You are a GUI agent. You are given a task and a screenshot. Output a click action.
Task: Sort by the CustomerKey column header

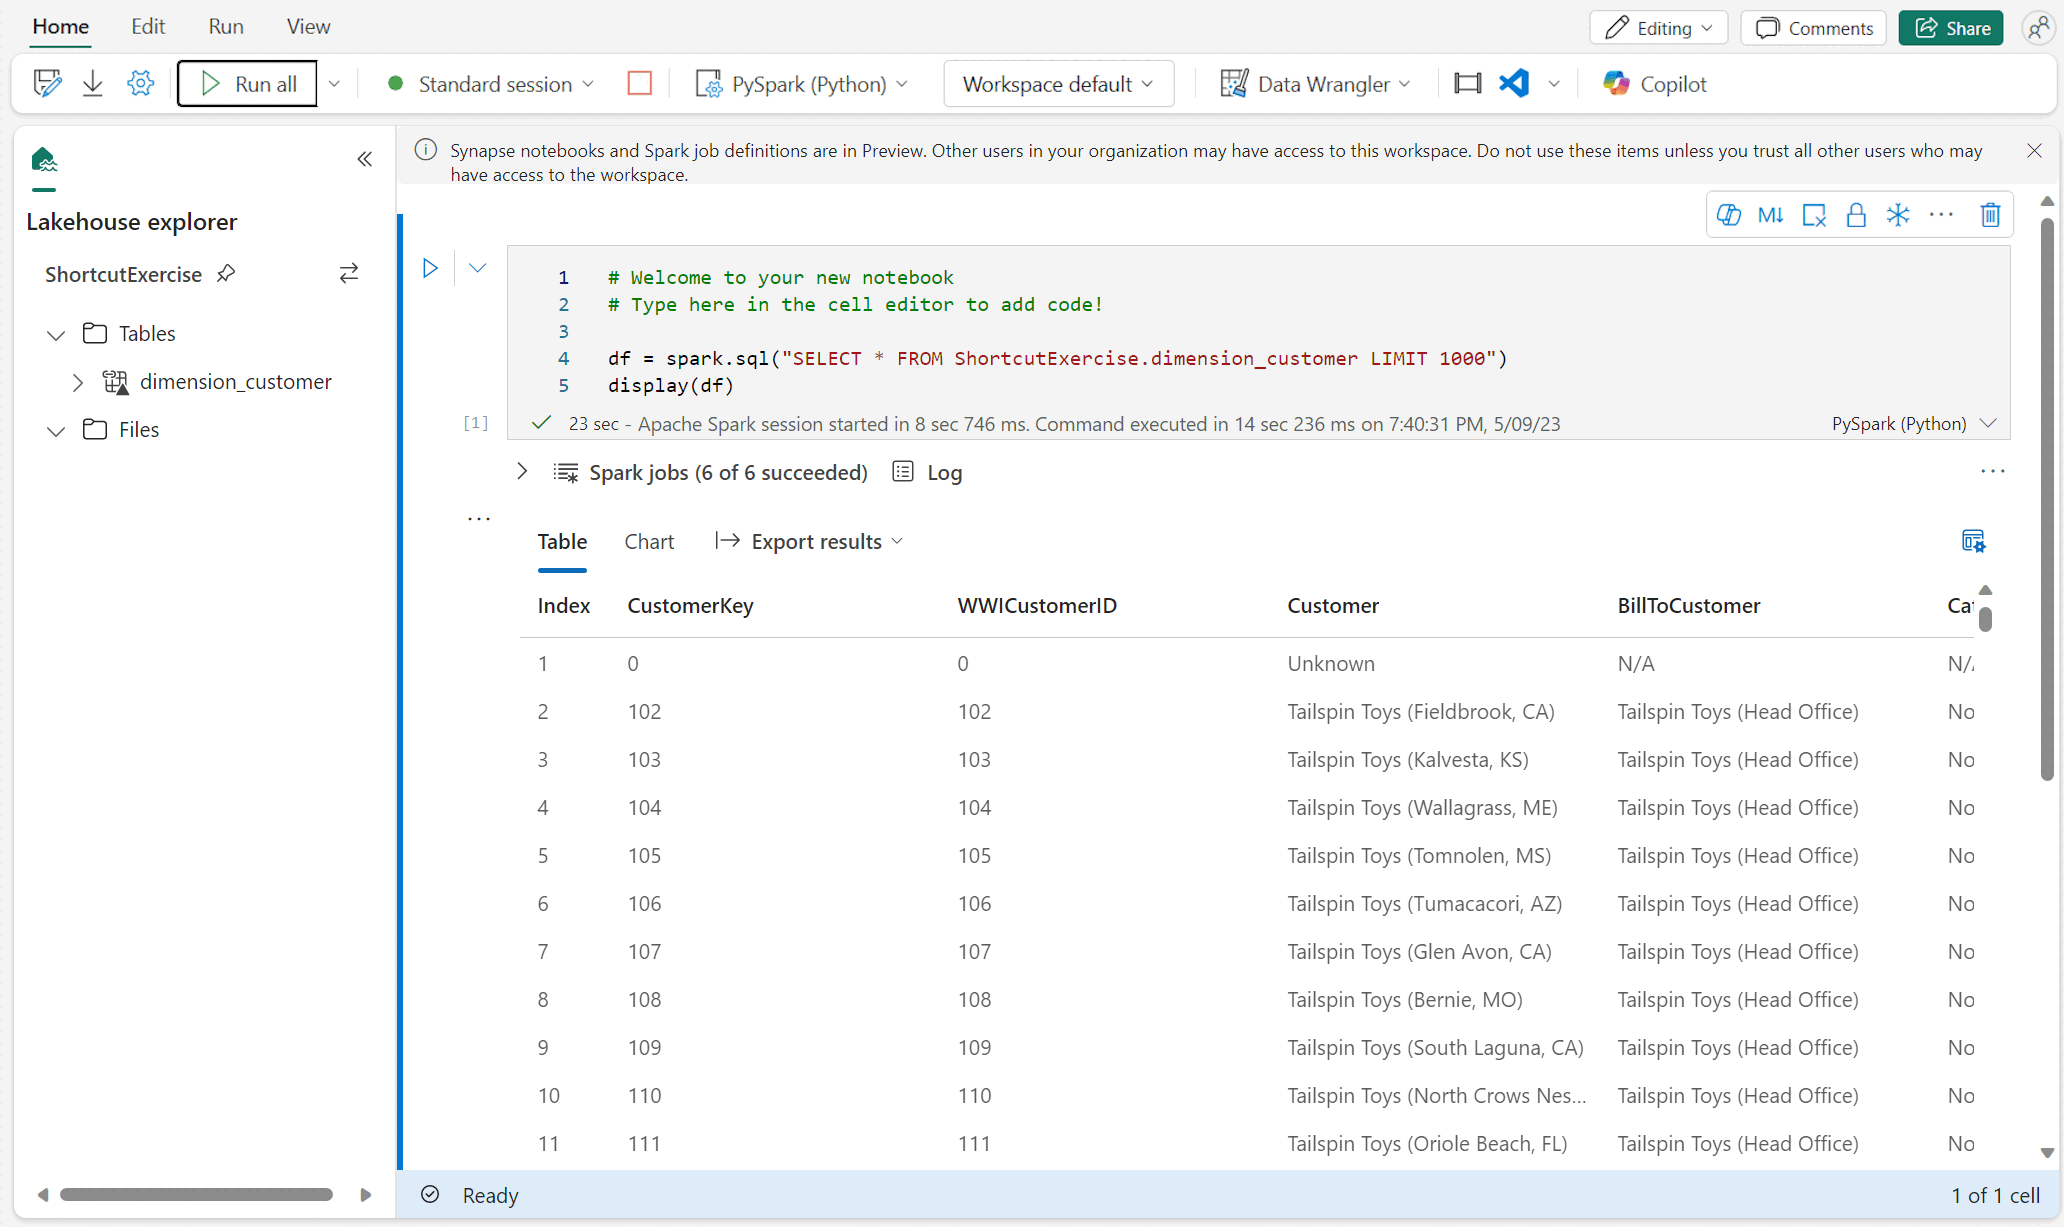click(x=690, y=606)
